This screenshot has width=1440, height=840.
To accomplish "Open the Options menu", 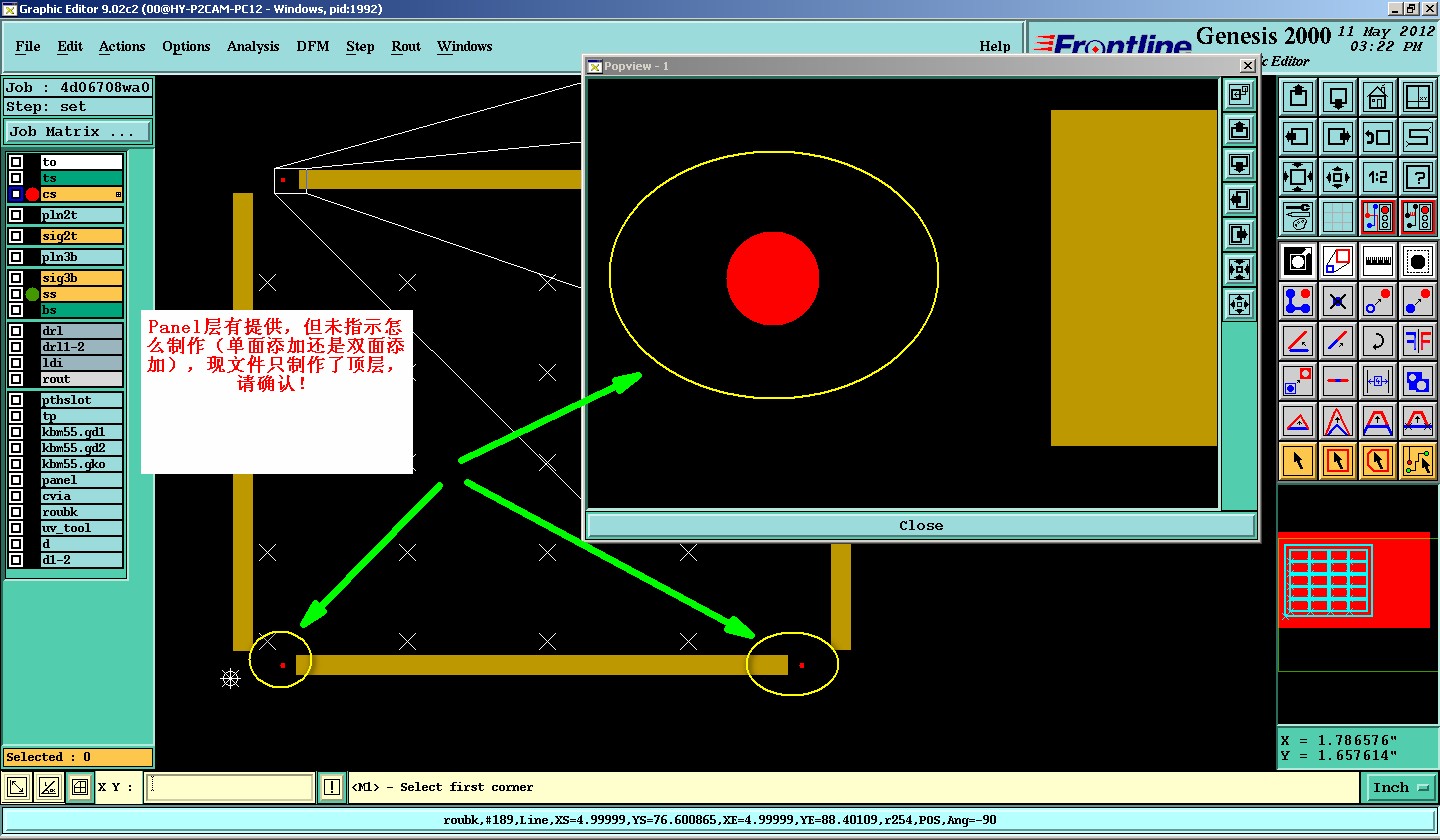I will (x=186, y=46).
